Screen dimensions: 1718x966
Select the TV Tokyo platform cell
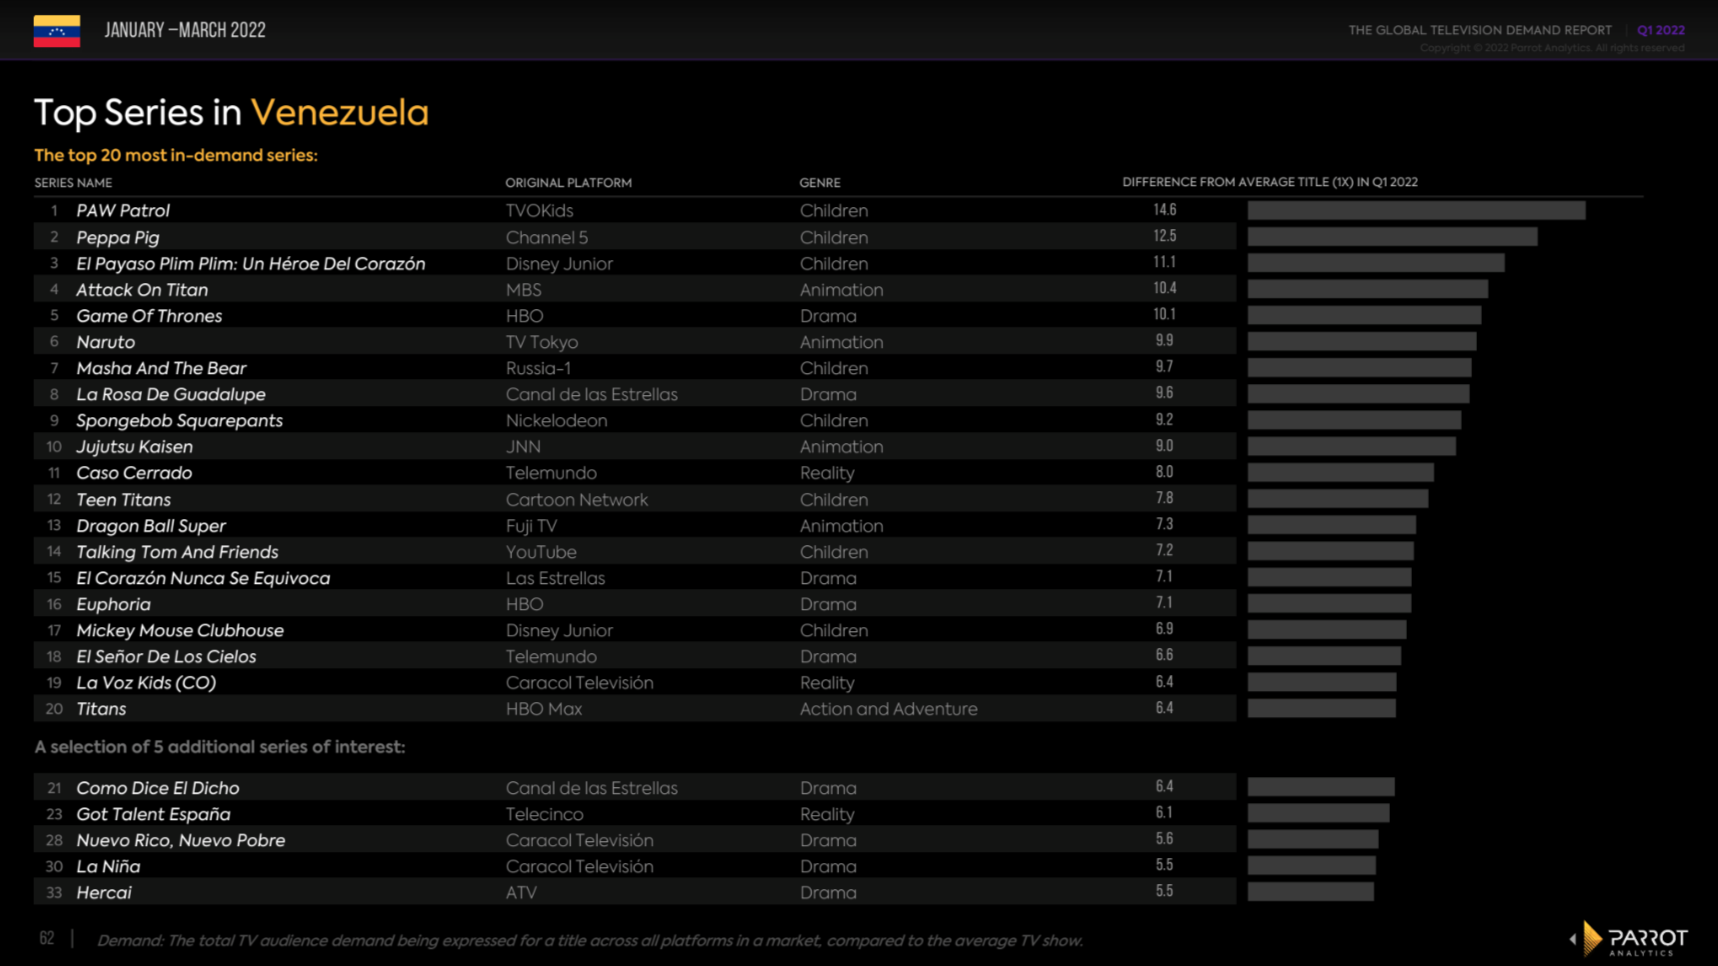coord(542,342)
